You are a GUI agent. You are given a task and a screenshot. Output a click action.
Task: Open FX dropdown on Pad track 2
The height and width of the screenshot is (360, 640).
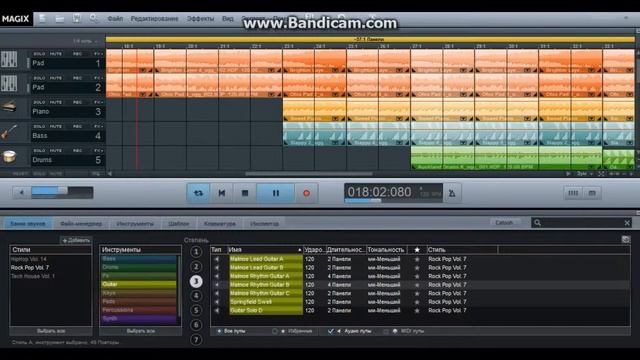98,78
